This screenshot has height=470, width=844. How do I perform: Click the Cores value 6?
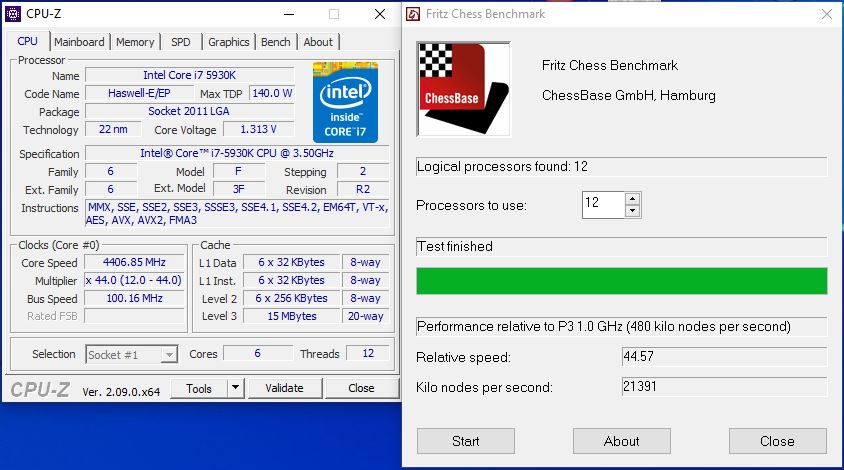coord(257,353)
